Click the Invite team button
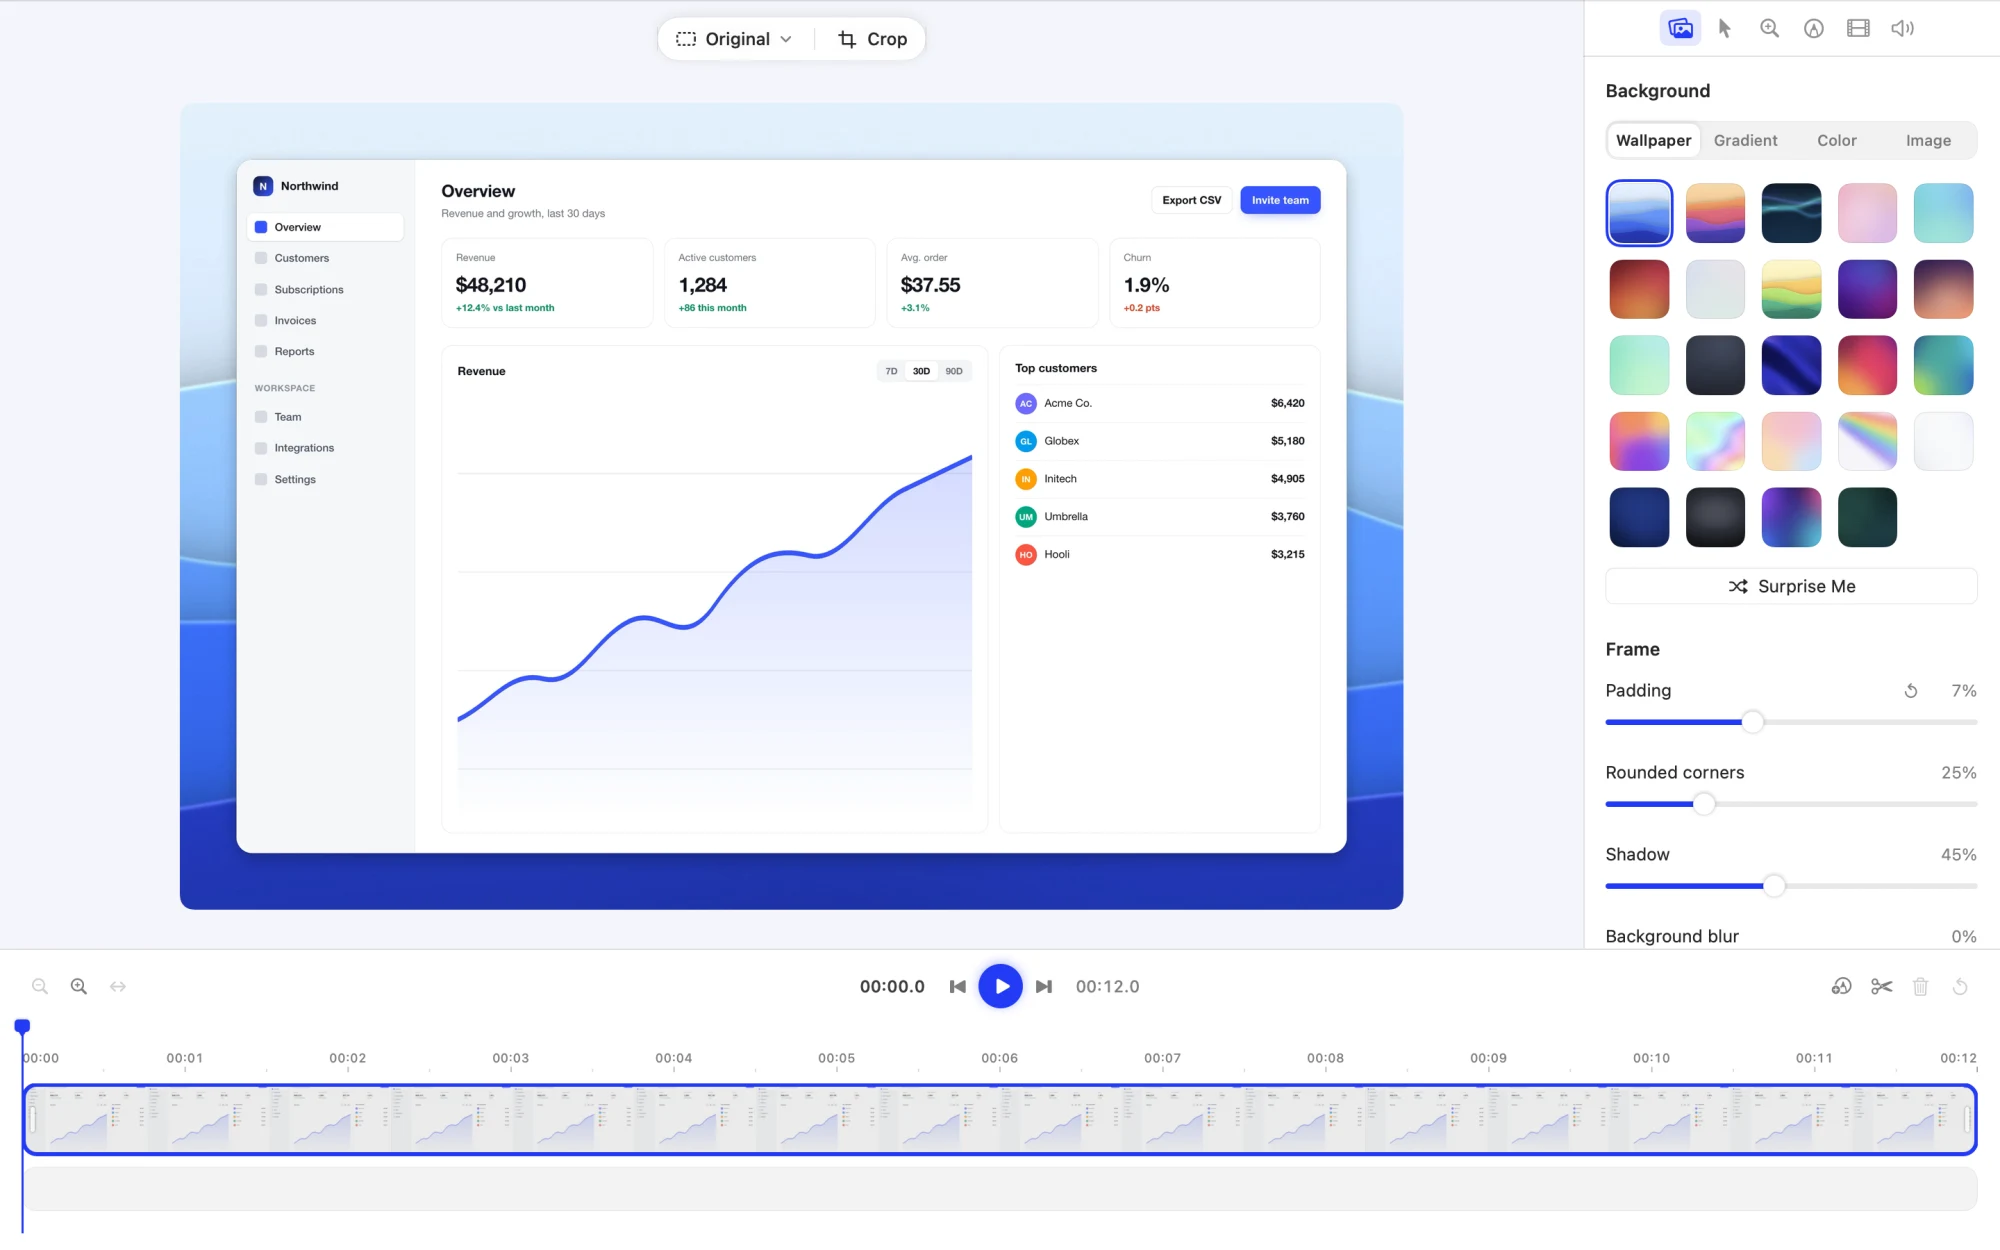The height and width of the screenshot is (1250, 2000). pyautogui.click(x=1280, y=200)
